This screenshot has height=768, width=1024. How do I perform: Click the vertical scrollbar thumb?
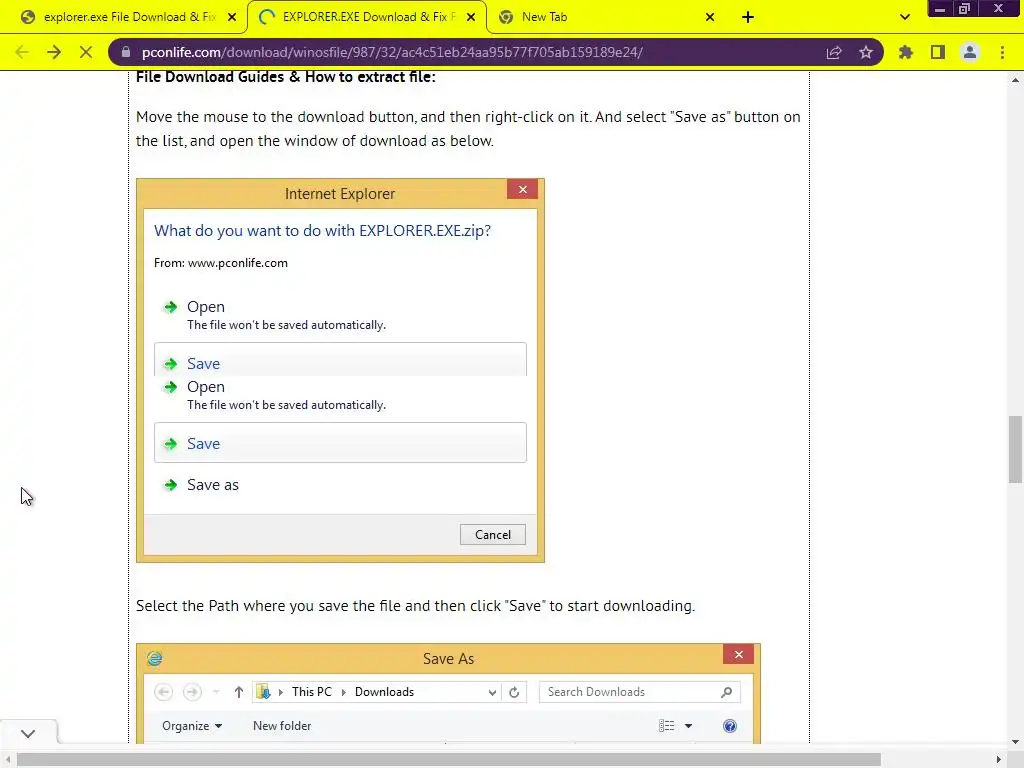coord(1015,449)
